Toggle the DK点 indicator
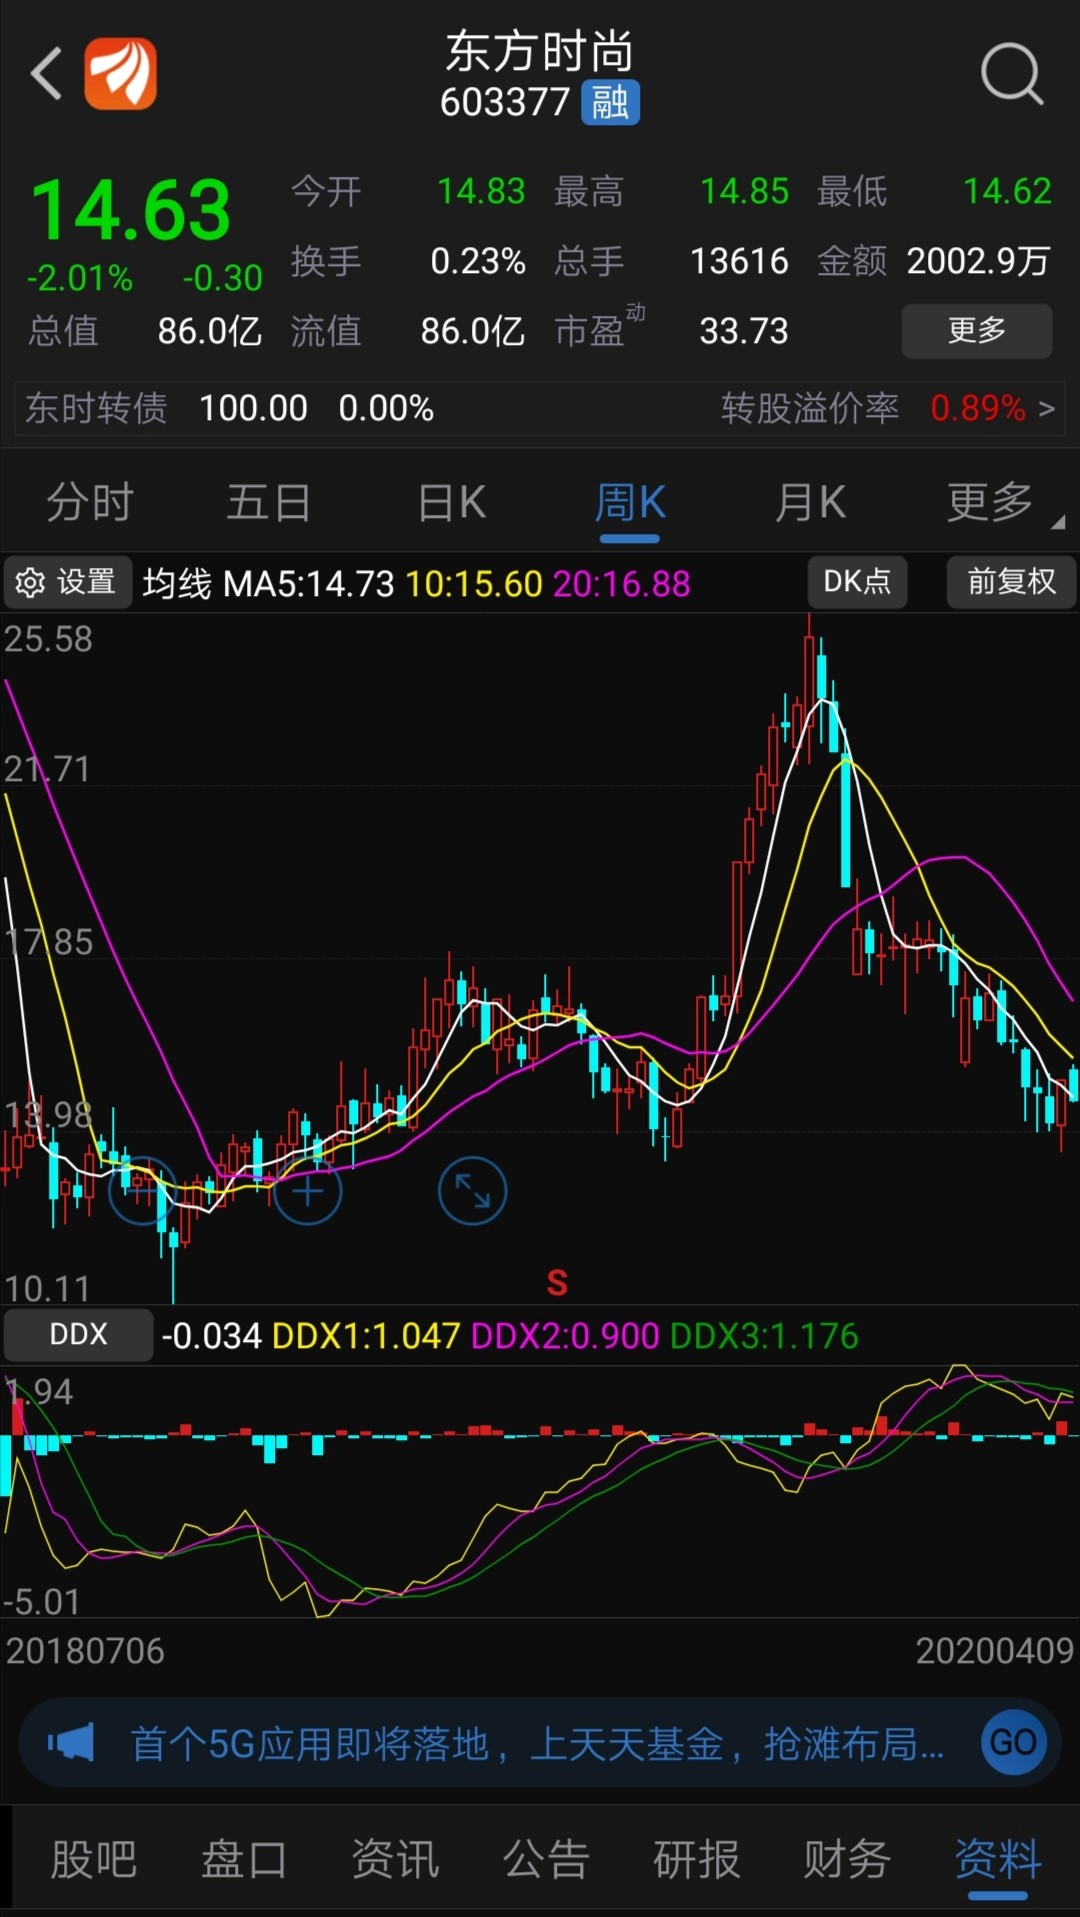The width and height of the screenshot is (1080, 1917). pos(857,582)
